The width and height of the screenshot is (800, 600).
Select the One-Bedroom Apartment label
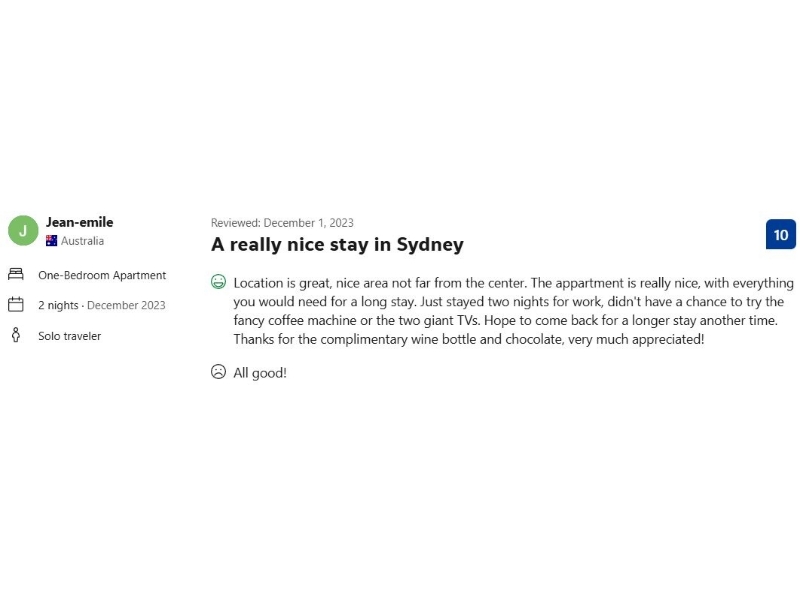click(102, 275)
